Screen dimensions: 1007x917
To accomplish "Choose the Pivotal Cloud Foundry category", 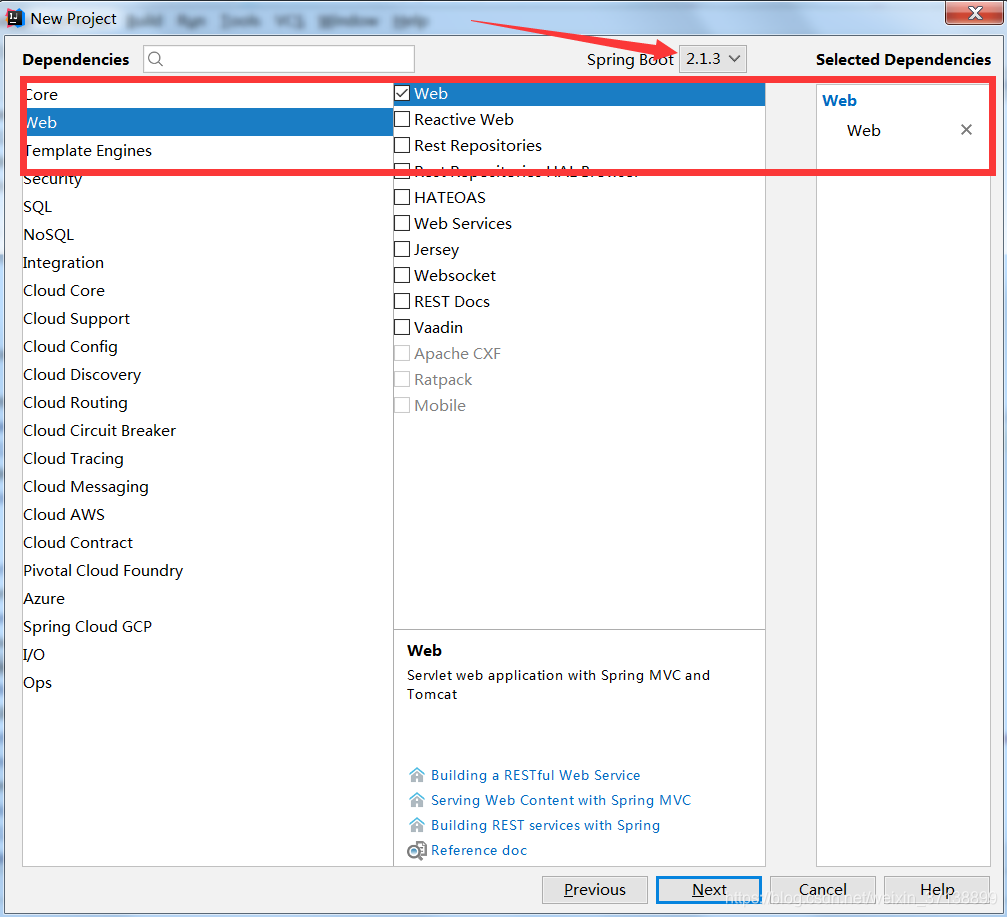I will pos(207,570).
